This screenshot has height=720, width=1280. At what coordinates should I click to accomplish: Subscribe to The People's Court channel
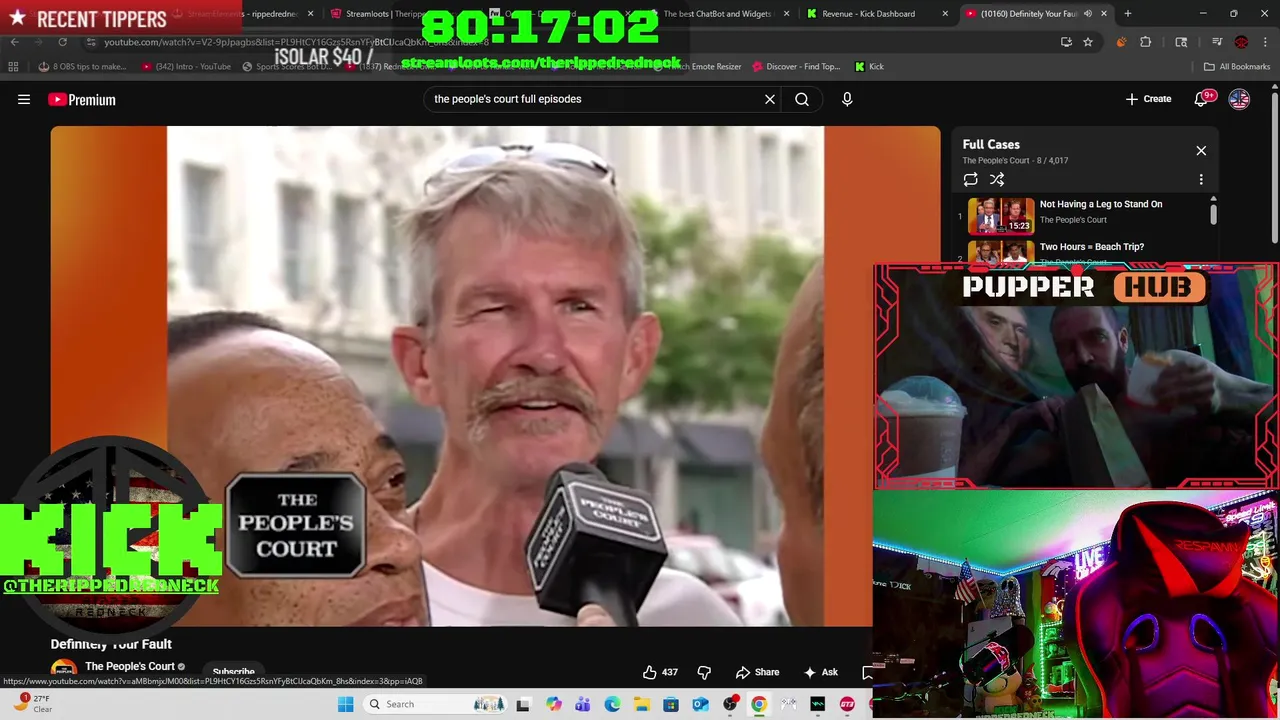click(x=233, y=672)
